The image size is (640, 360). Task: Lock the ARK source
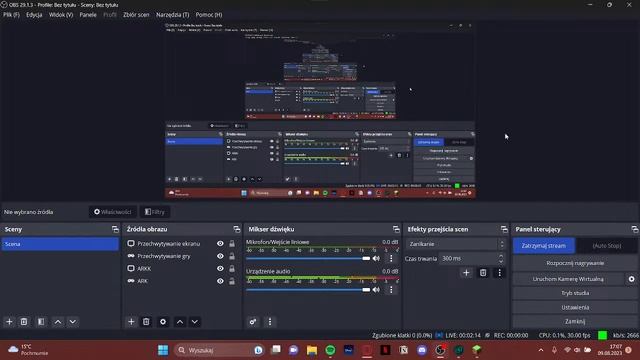(x=232, y=281)
